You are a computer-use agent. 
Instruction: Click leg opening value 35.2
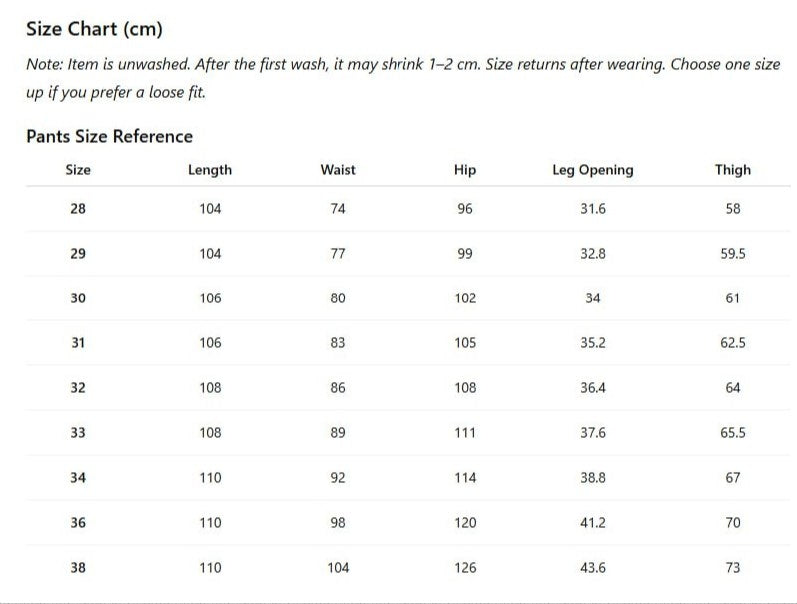click(x=593, y=343)
